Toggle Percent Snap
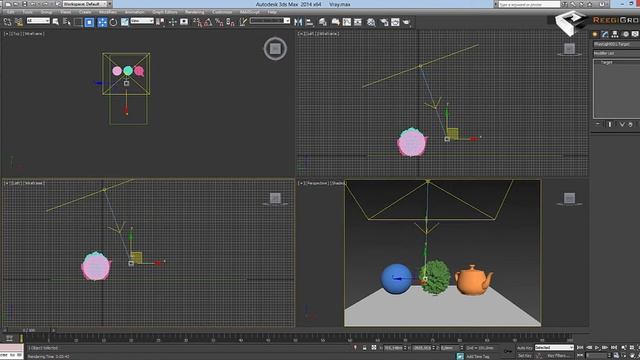The image size is (640, 360). 219,22
